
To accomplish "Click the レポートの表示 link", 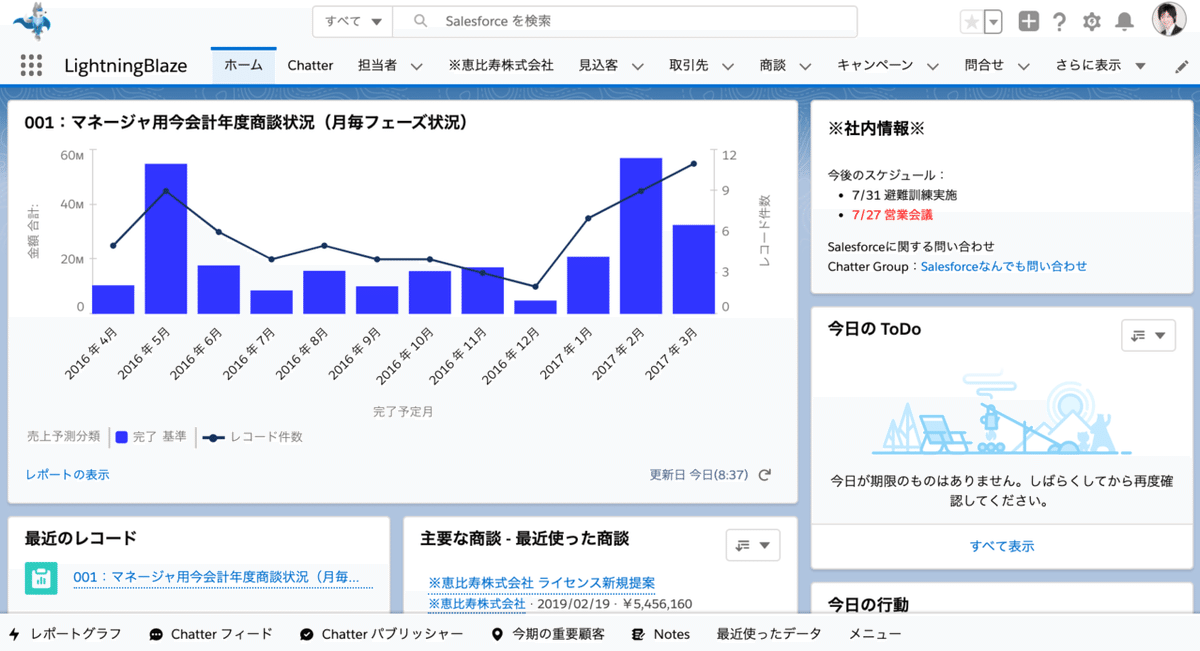I will point(67,475).
